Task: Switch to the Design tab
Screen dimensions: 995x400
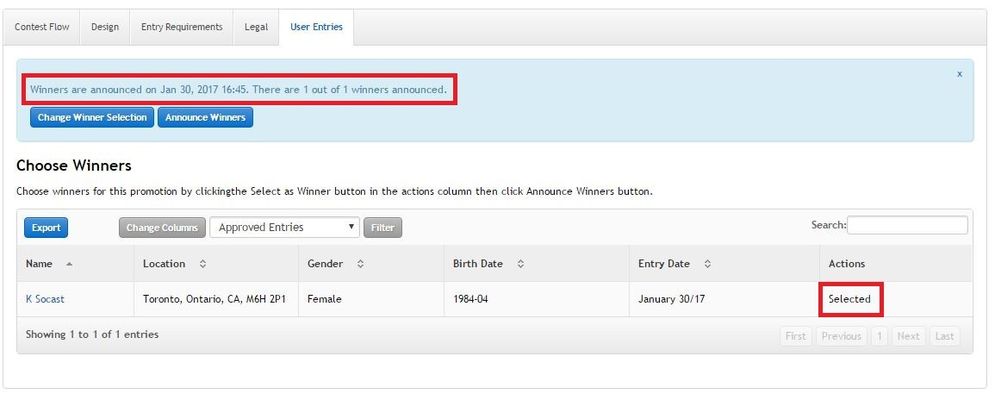Action: tap(105, 27)
